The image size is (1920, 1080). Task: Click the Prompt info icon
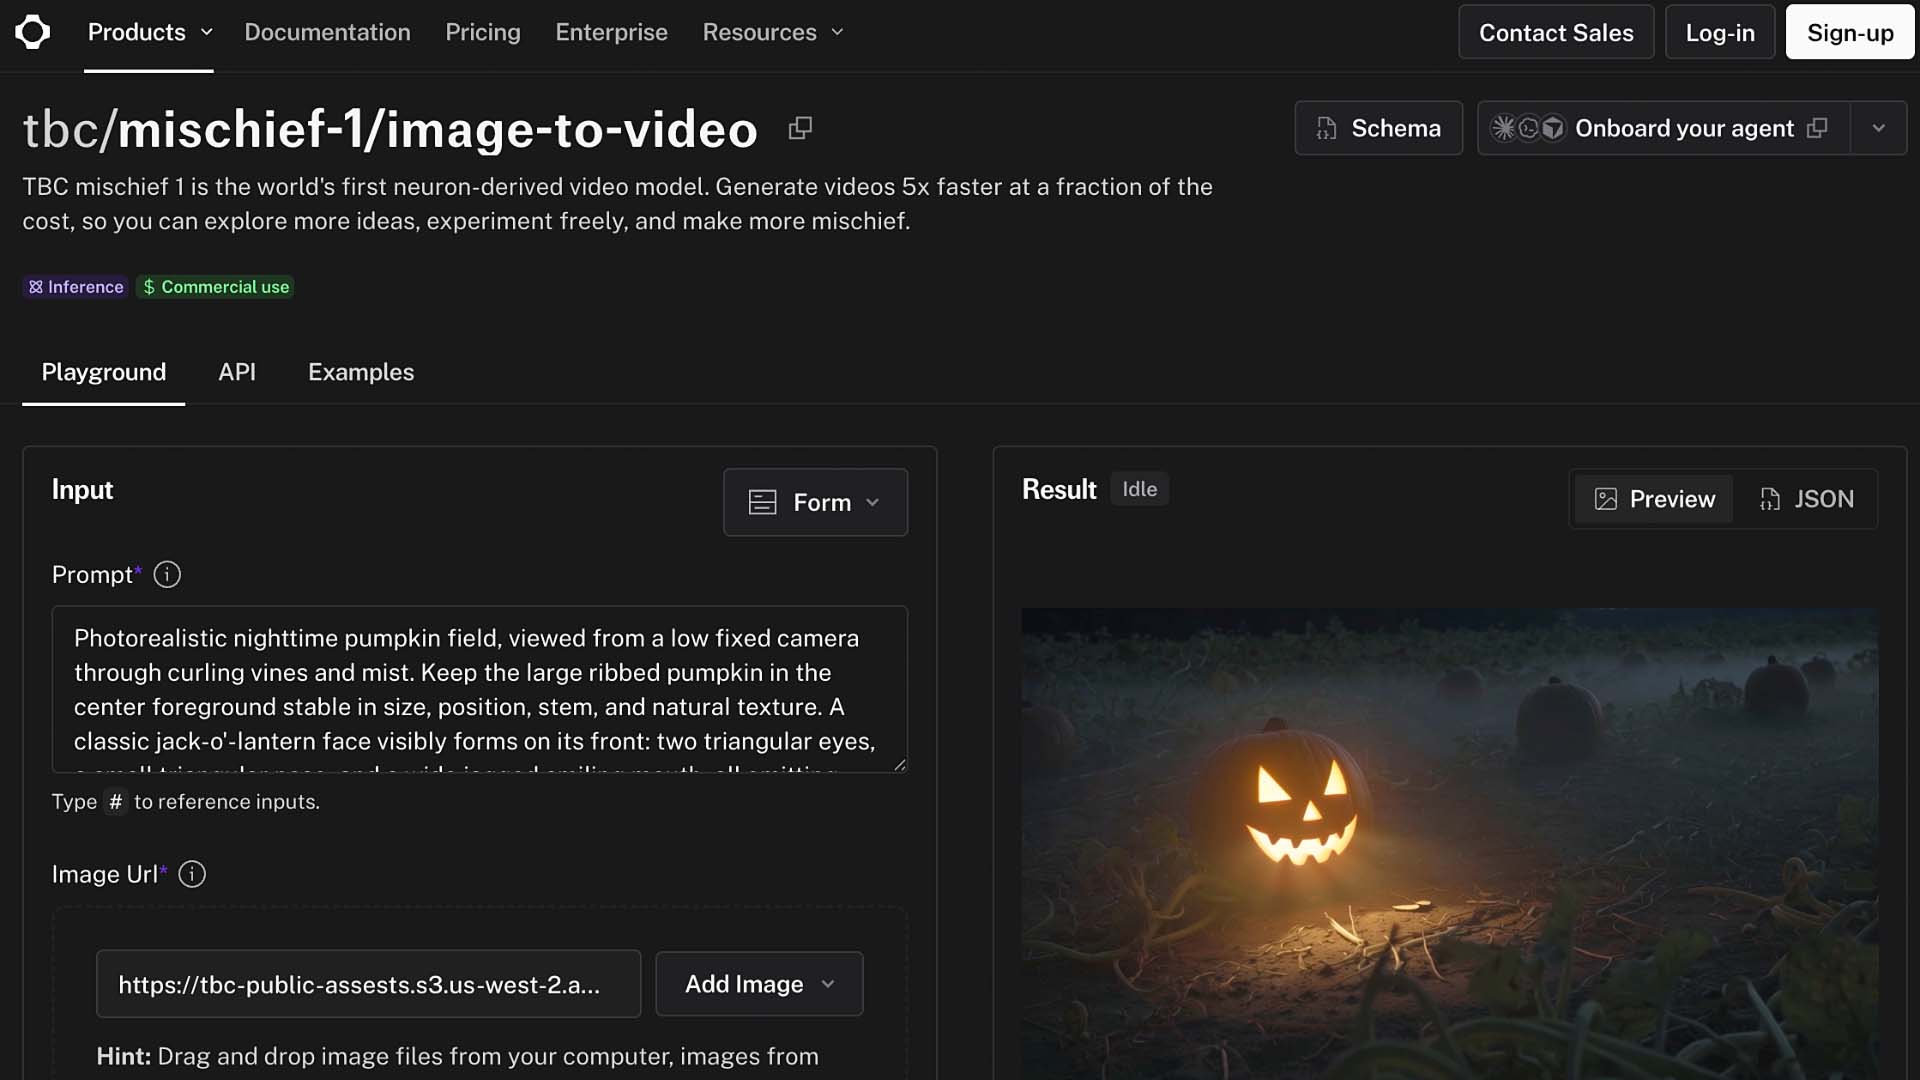[167, 575]
